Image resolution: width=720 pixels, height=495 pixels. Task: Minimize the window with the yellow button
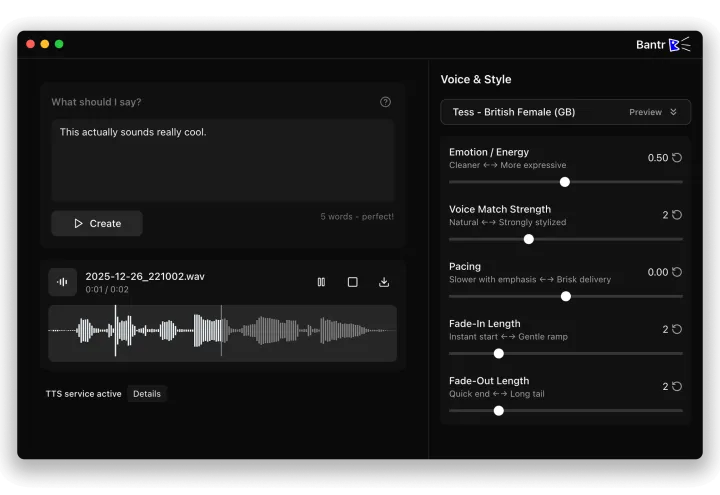pos(45,44)
